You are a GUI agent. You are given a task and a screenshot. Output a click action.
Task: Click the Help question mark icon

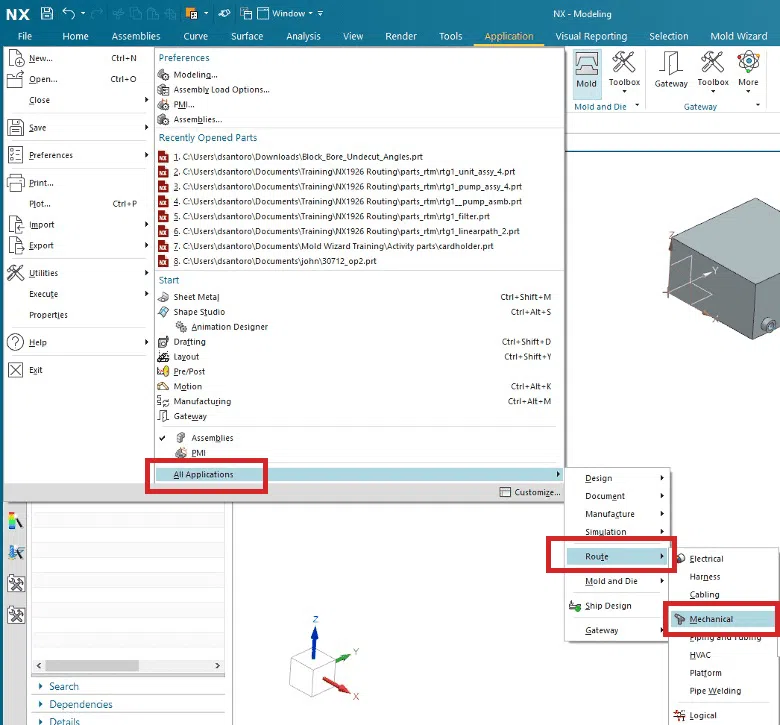pos(15,342)
